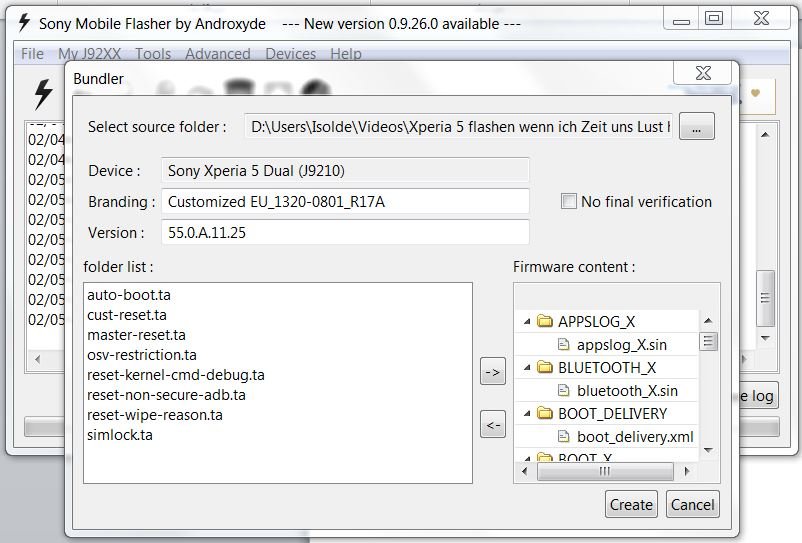
Task: Click firmware tree scroll up arrow
Action: 708,321
